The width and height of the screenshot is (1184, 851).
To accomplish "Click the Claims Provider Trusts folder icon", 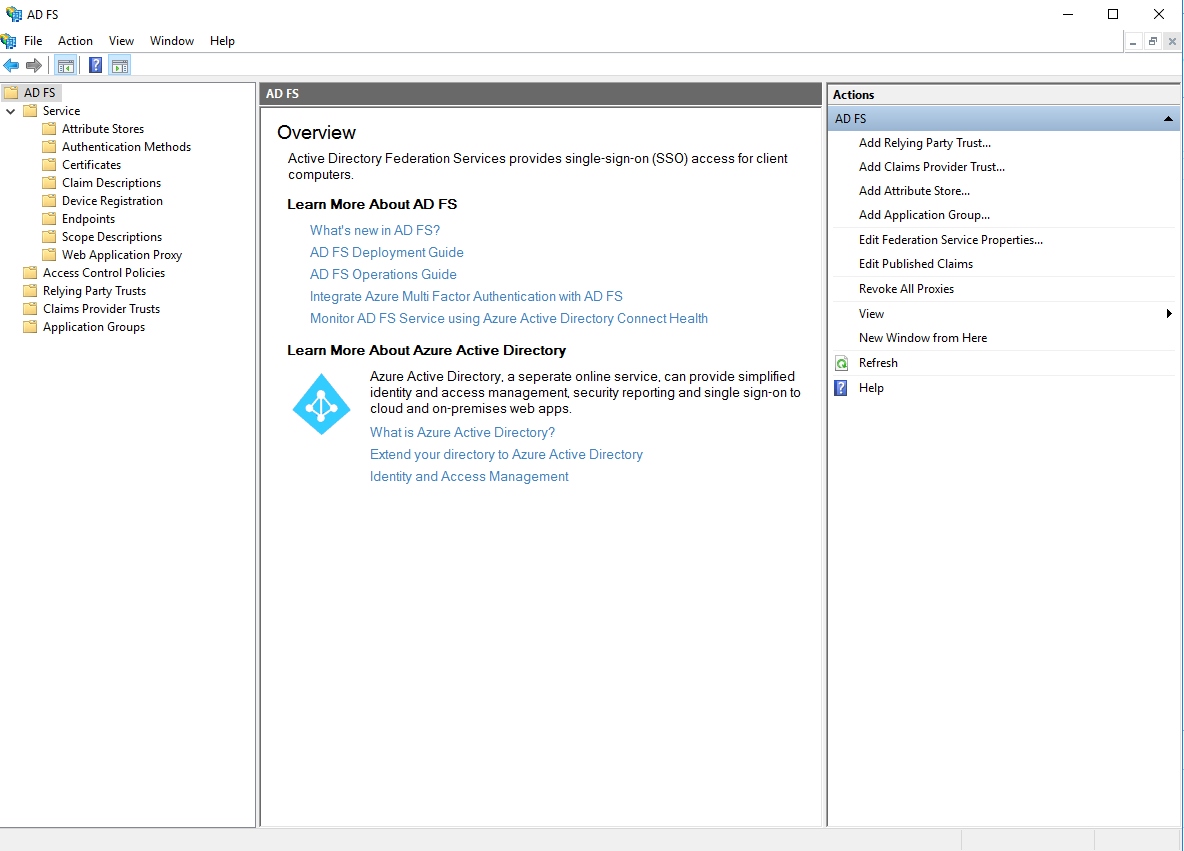I will 30,309.
